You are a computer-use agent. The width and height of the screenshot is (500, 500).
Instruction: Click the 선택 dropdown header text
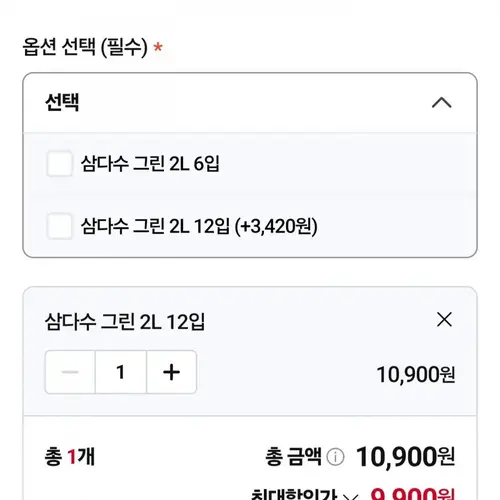point(62,102)
